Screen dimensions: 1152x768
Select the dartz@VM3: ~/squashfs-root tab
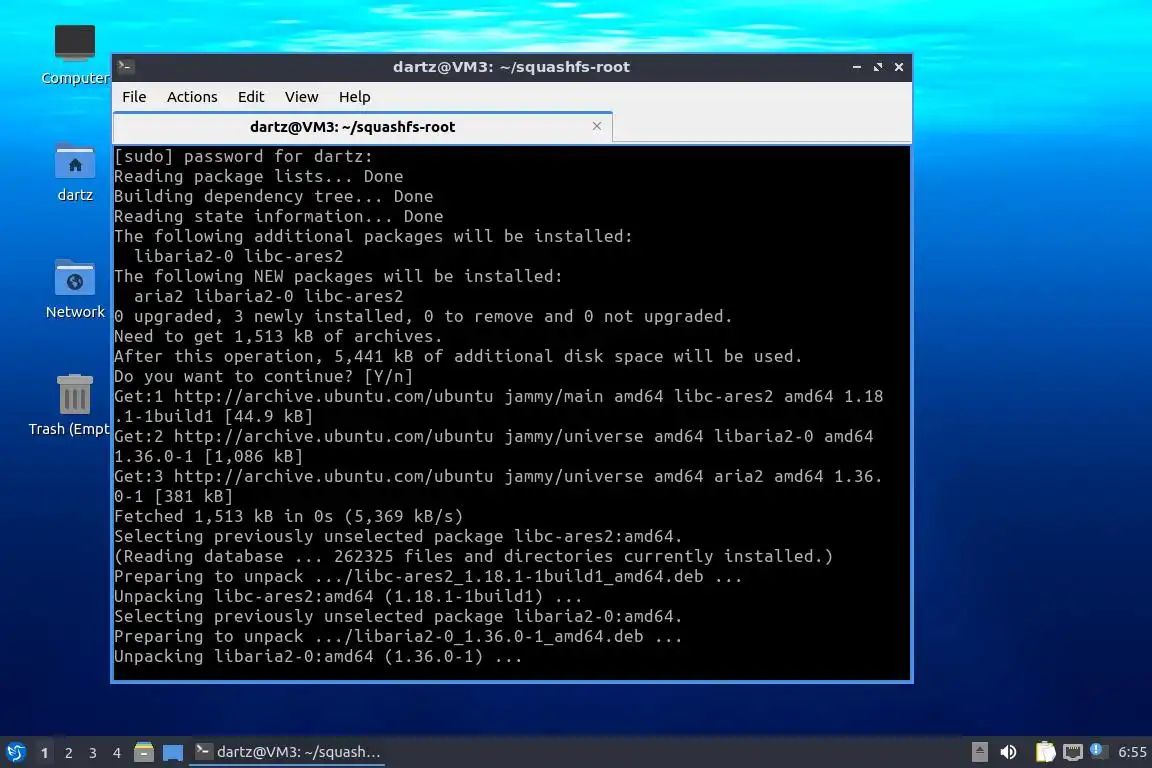point(363,127)
